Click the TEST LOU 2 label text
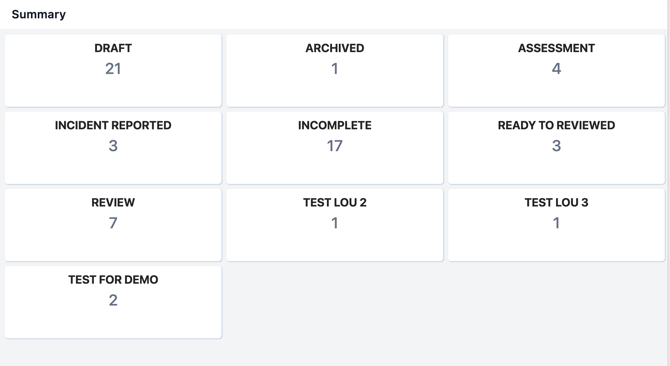This screenshot has width=670, height=366. coord(335,202)
